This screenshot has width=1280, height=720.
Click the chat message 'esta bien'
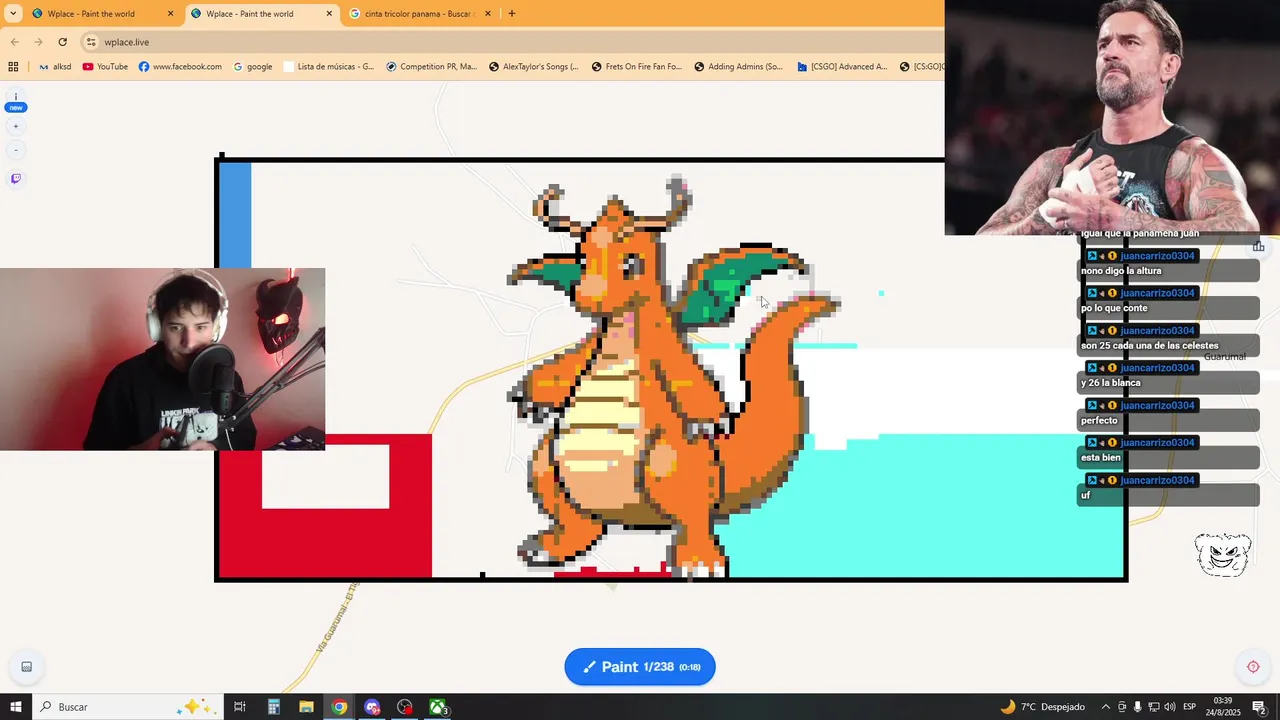click(1100, 458)
